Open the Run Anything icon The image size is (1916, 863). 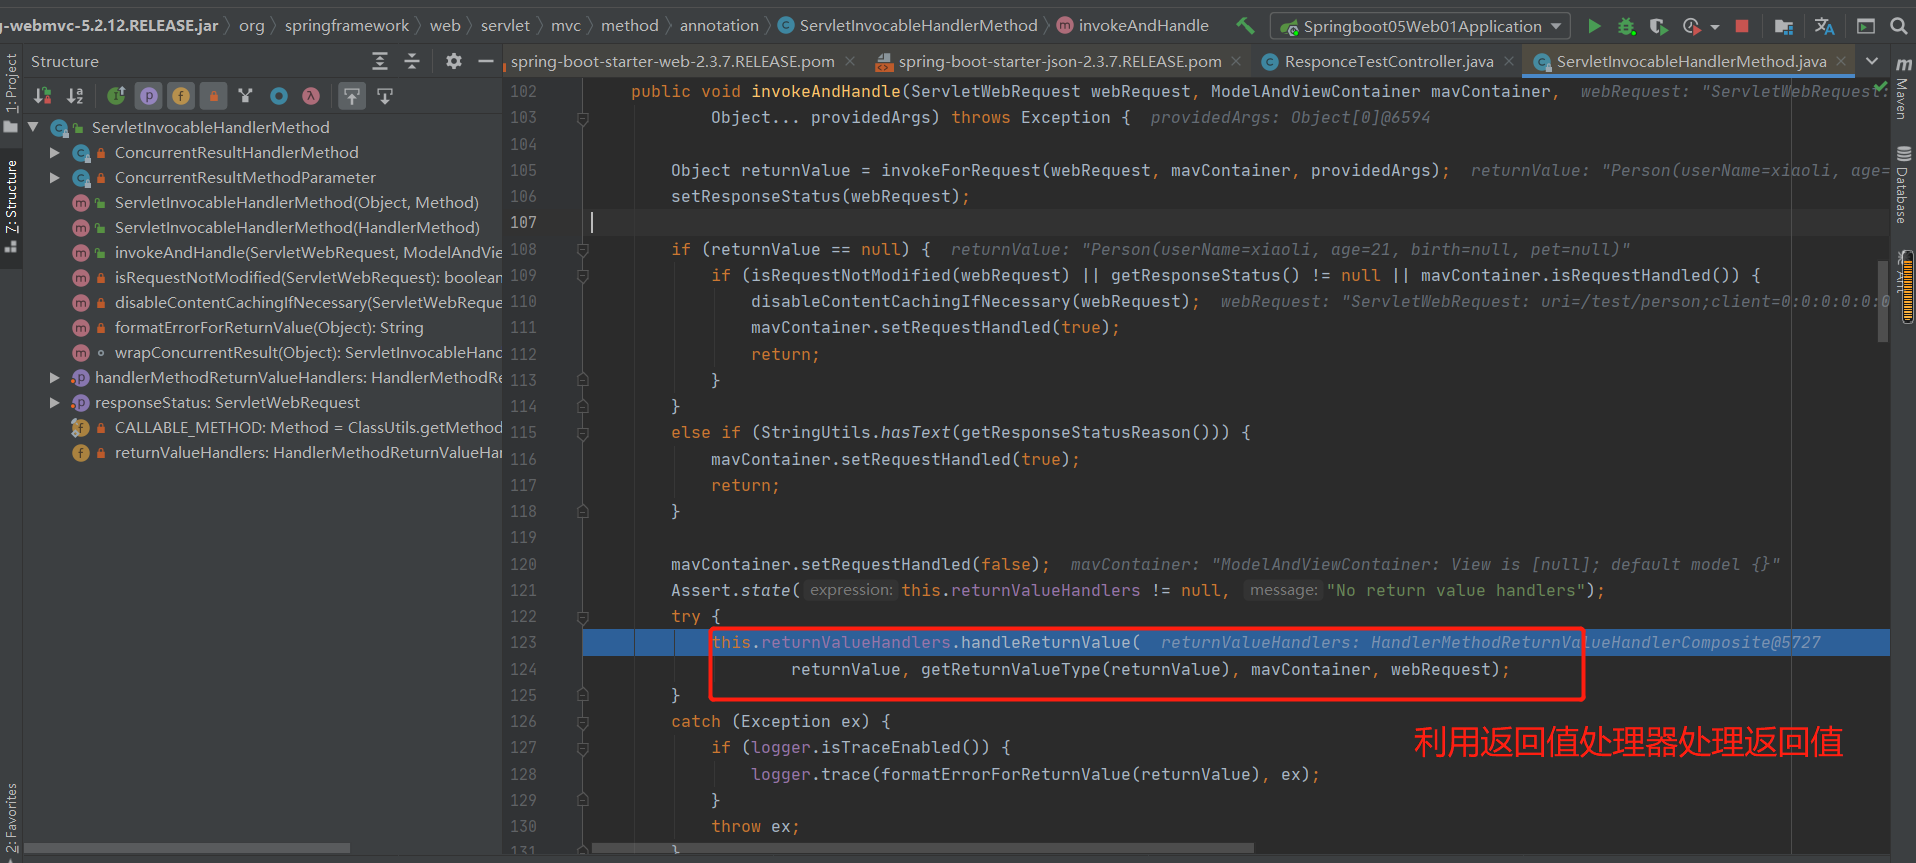(1866, 26)
